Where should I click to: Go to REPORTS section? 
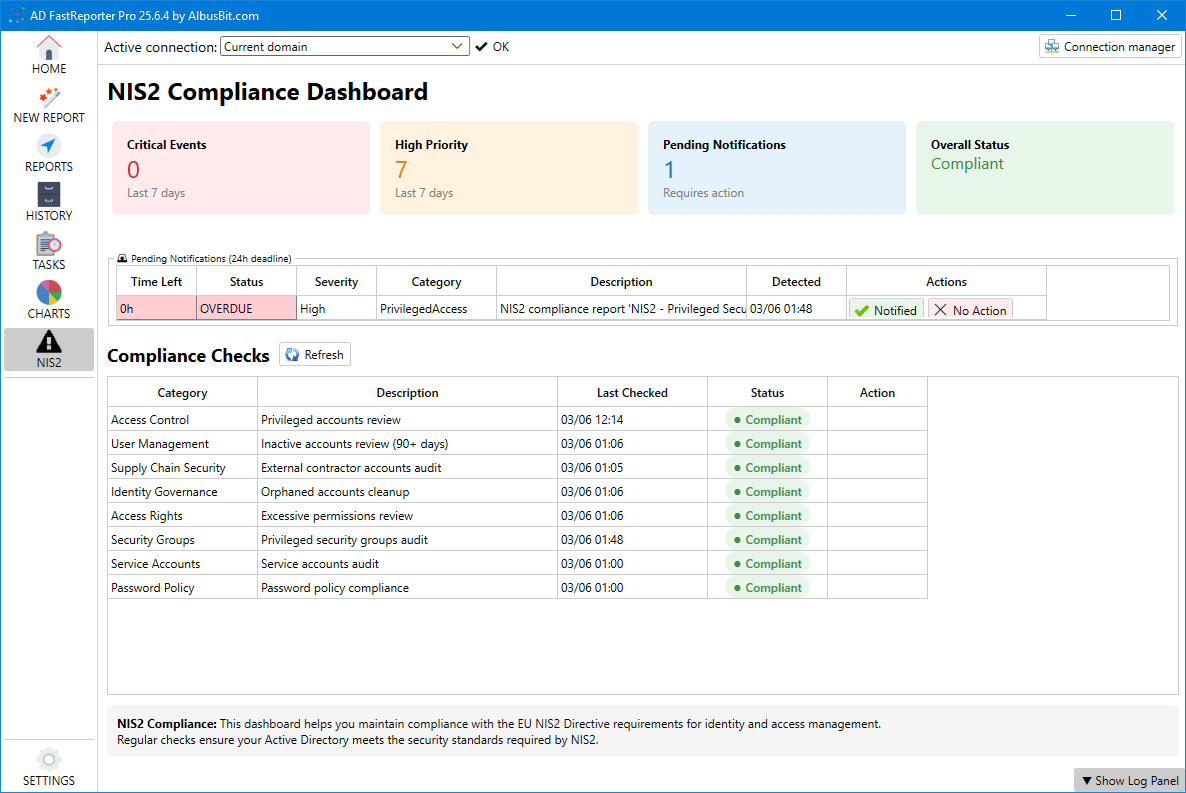pos(48,154)
